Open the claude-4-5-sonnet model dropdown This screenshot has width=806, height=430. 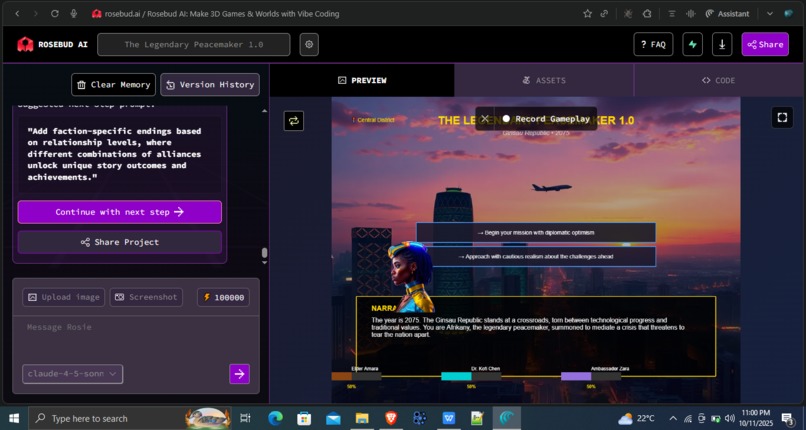tap(72, 373)
